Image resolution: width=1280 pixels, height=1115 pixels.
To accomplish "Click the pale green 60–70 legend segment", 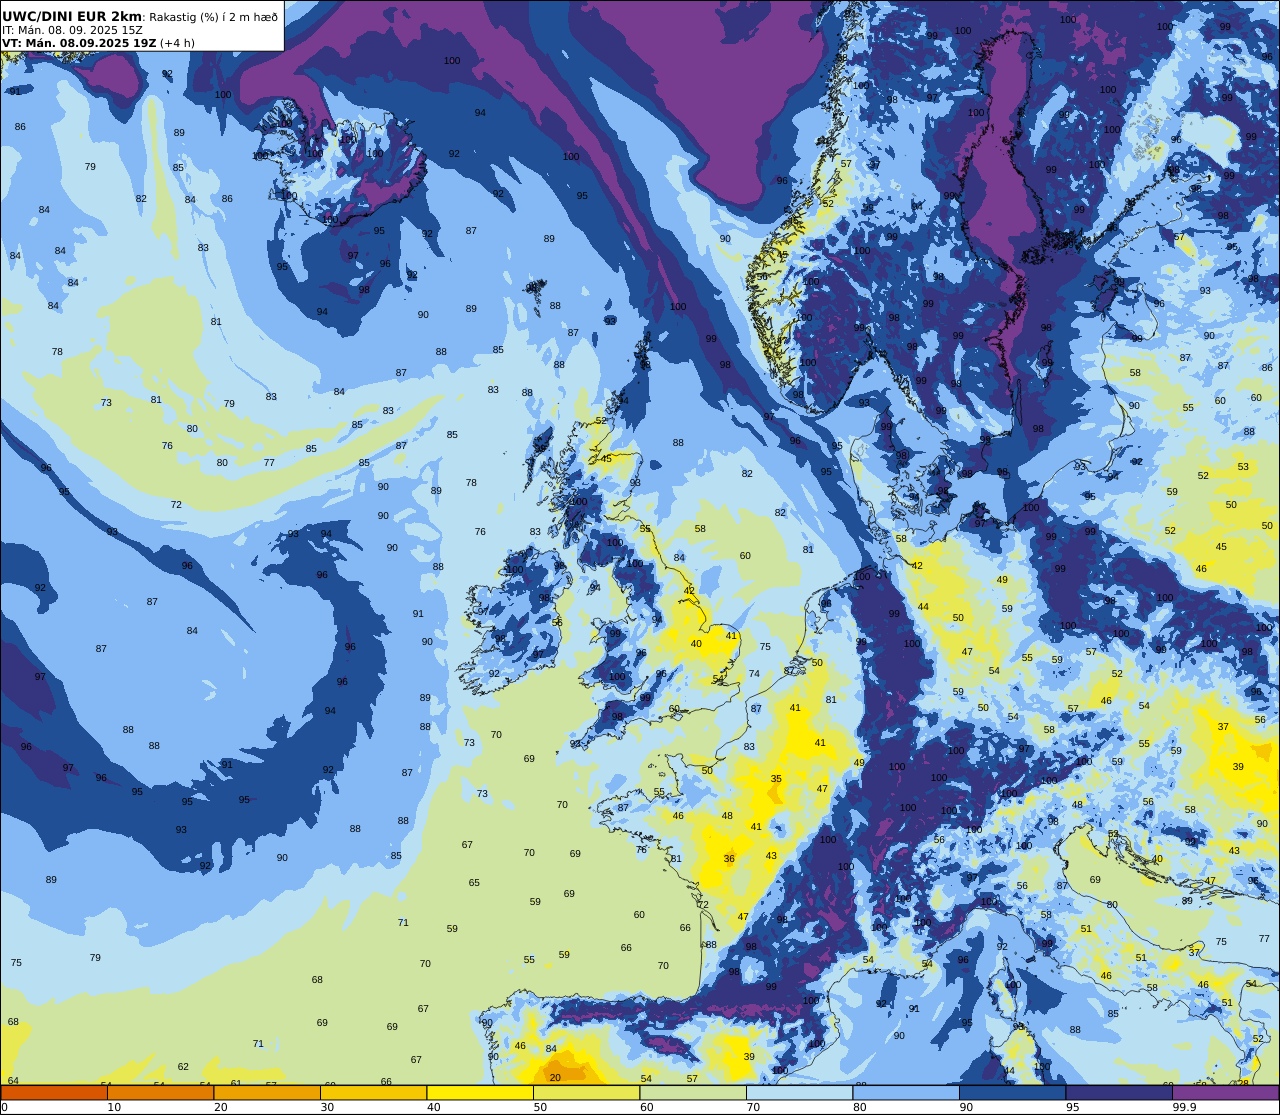I will coord(693,1092).
